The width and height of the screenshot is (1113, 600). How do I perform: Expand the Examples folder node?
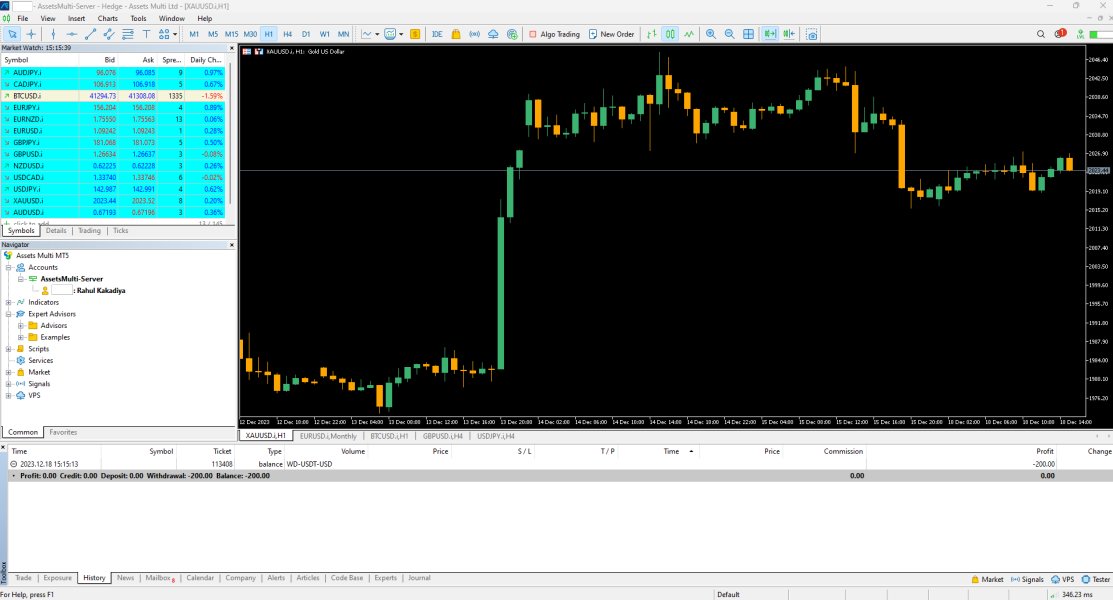point(21,337)
